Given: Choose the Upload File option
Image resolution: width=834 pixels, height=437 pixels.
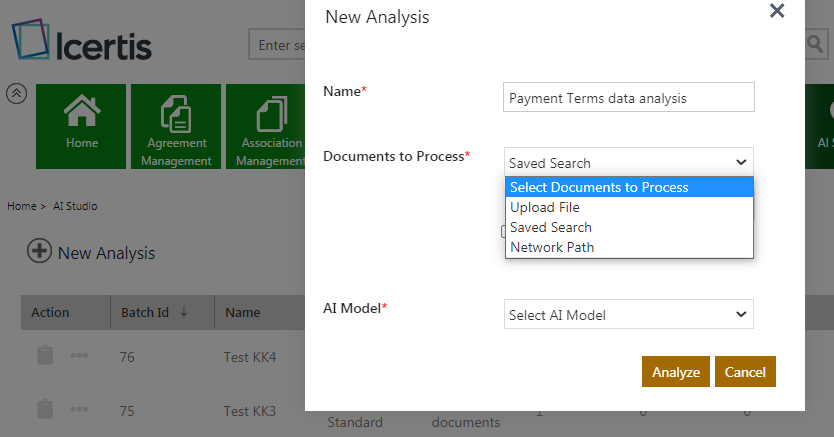Looking at the screenshot, I should (545, 207).
